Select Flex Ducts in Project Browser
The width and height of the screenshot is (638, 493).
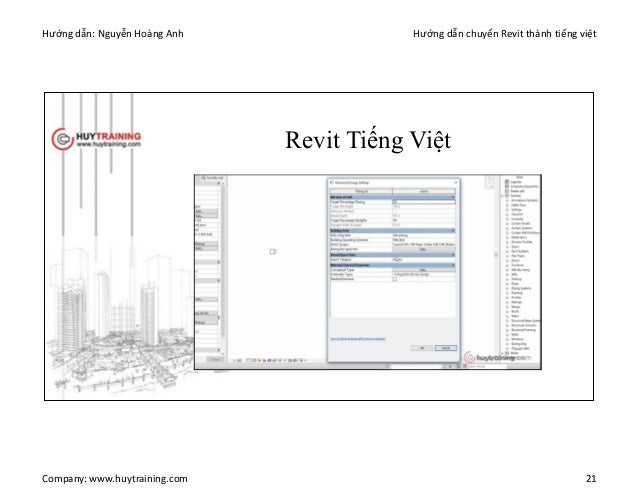coord(518,256)
